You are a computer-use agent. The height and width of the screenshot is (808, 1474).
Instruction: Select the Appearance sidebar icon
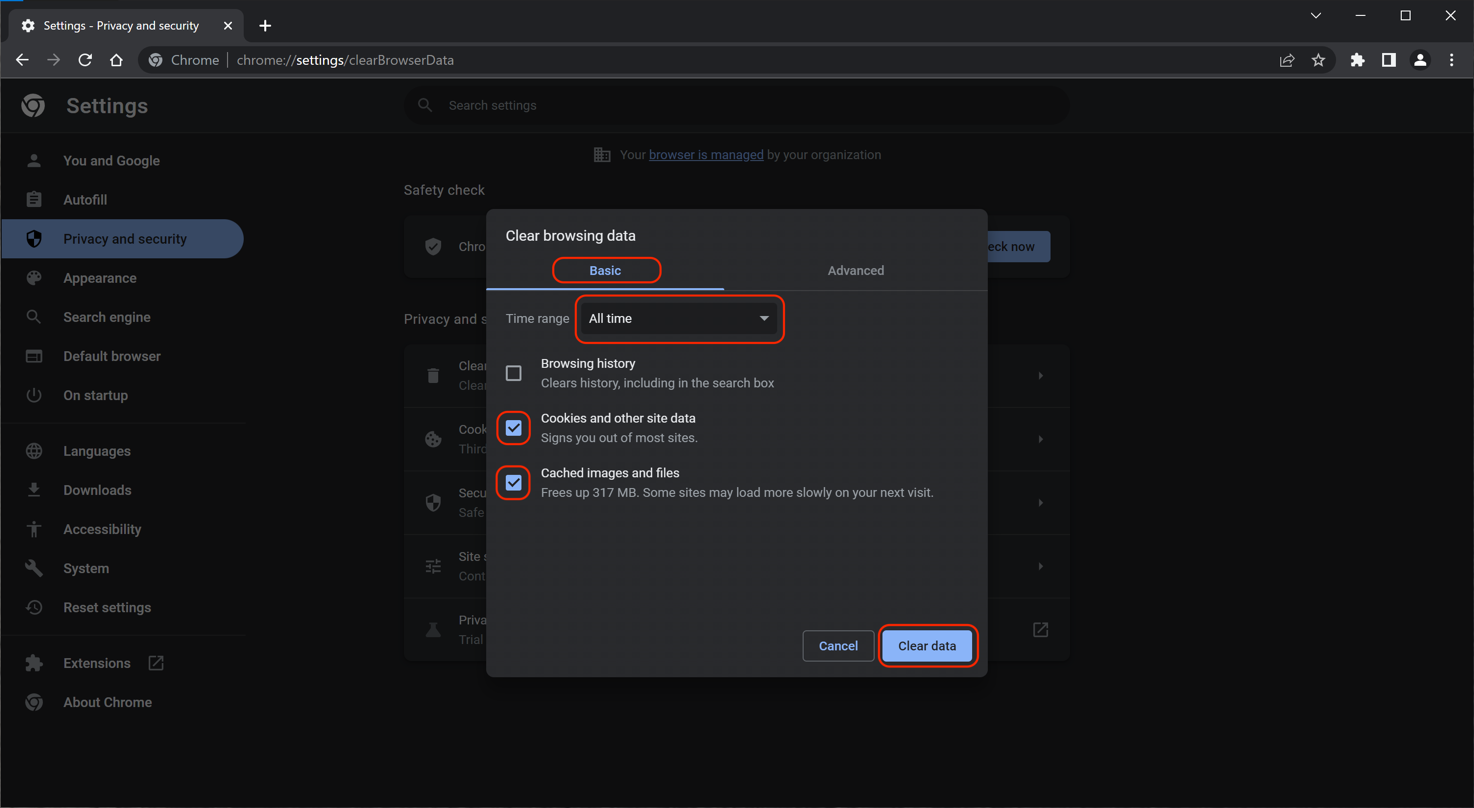tap(100, 278)
